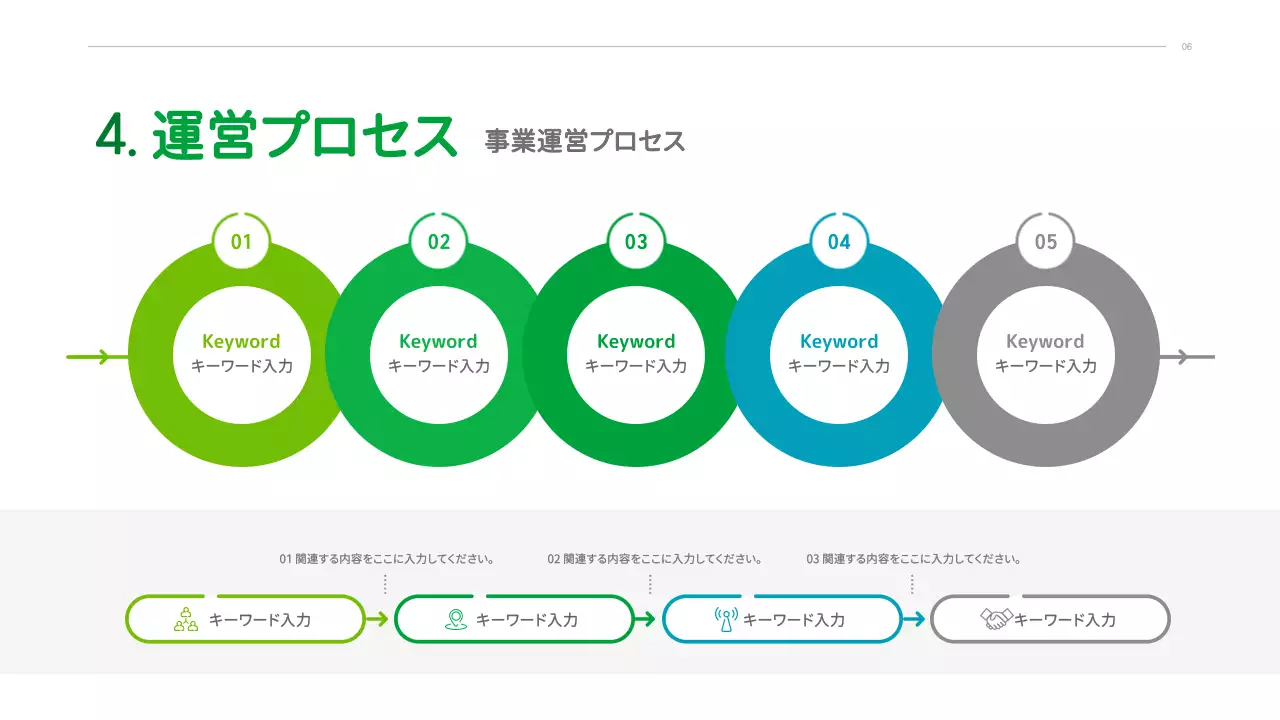1280x720 pixels.
Task: Click the caption starting with 03 関連する内容
Action: tap(914, 559)
